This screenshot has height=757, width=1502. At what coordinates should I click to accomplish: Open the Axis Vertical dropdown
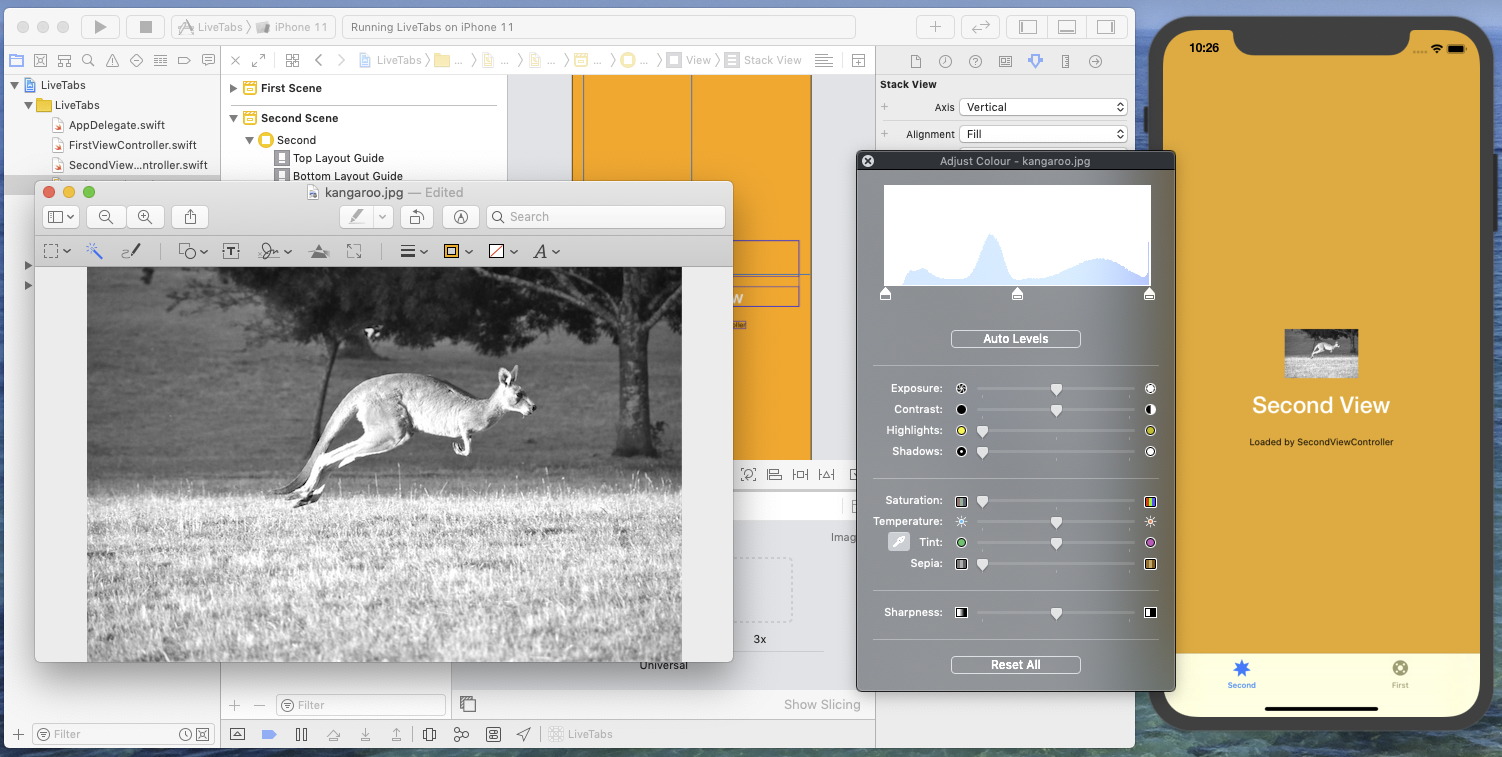(1043, 107)
